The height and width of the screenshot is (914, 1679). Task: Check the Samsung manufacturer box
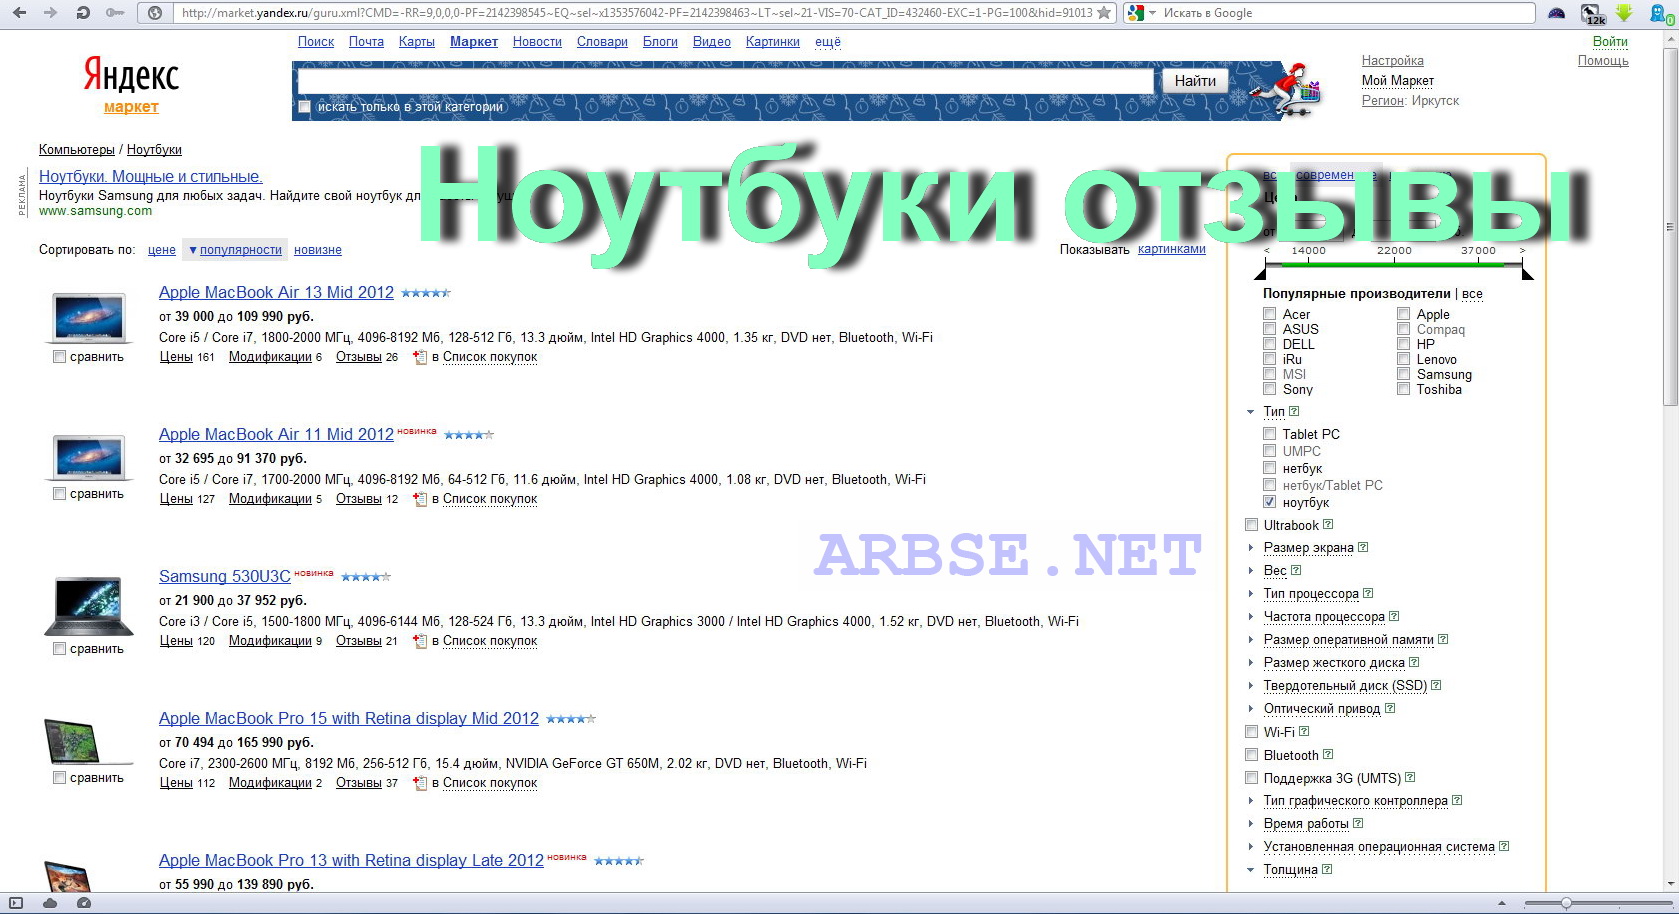coord(1404,374)
